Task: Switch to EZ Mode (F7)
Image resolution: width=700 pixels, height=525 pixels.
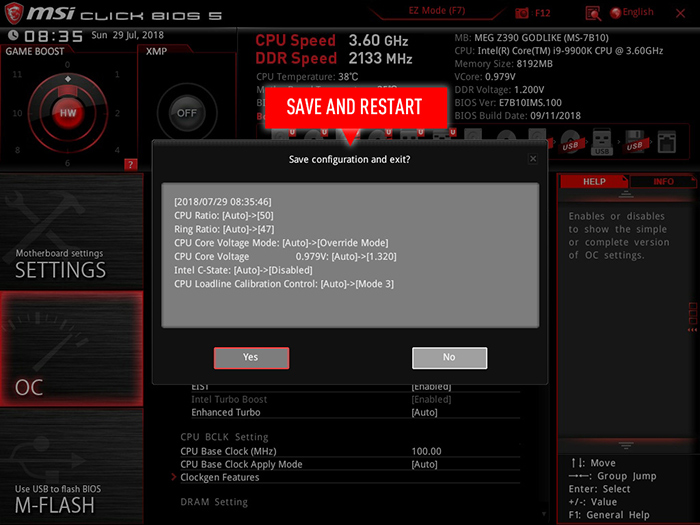Action: (x=437, y=11)
